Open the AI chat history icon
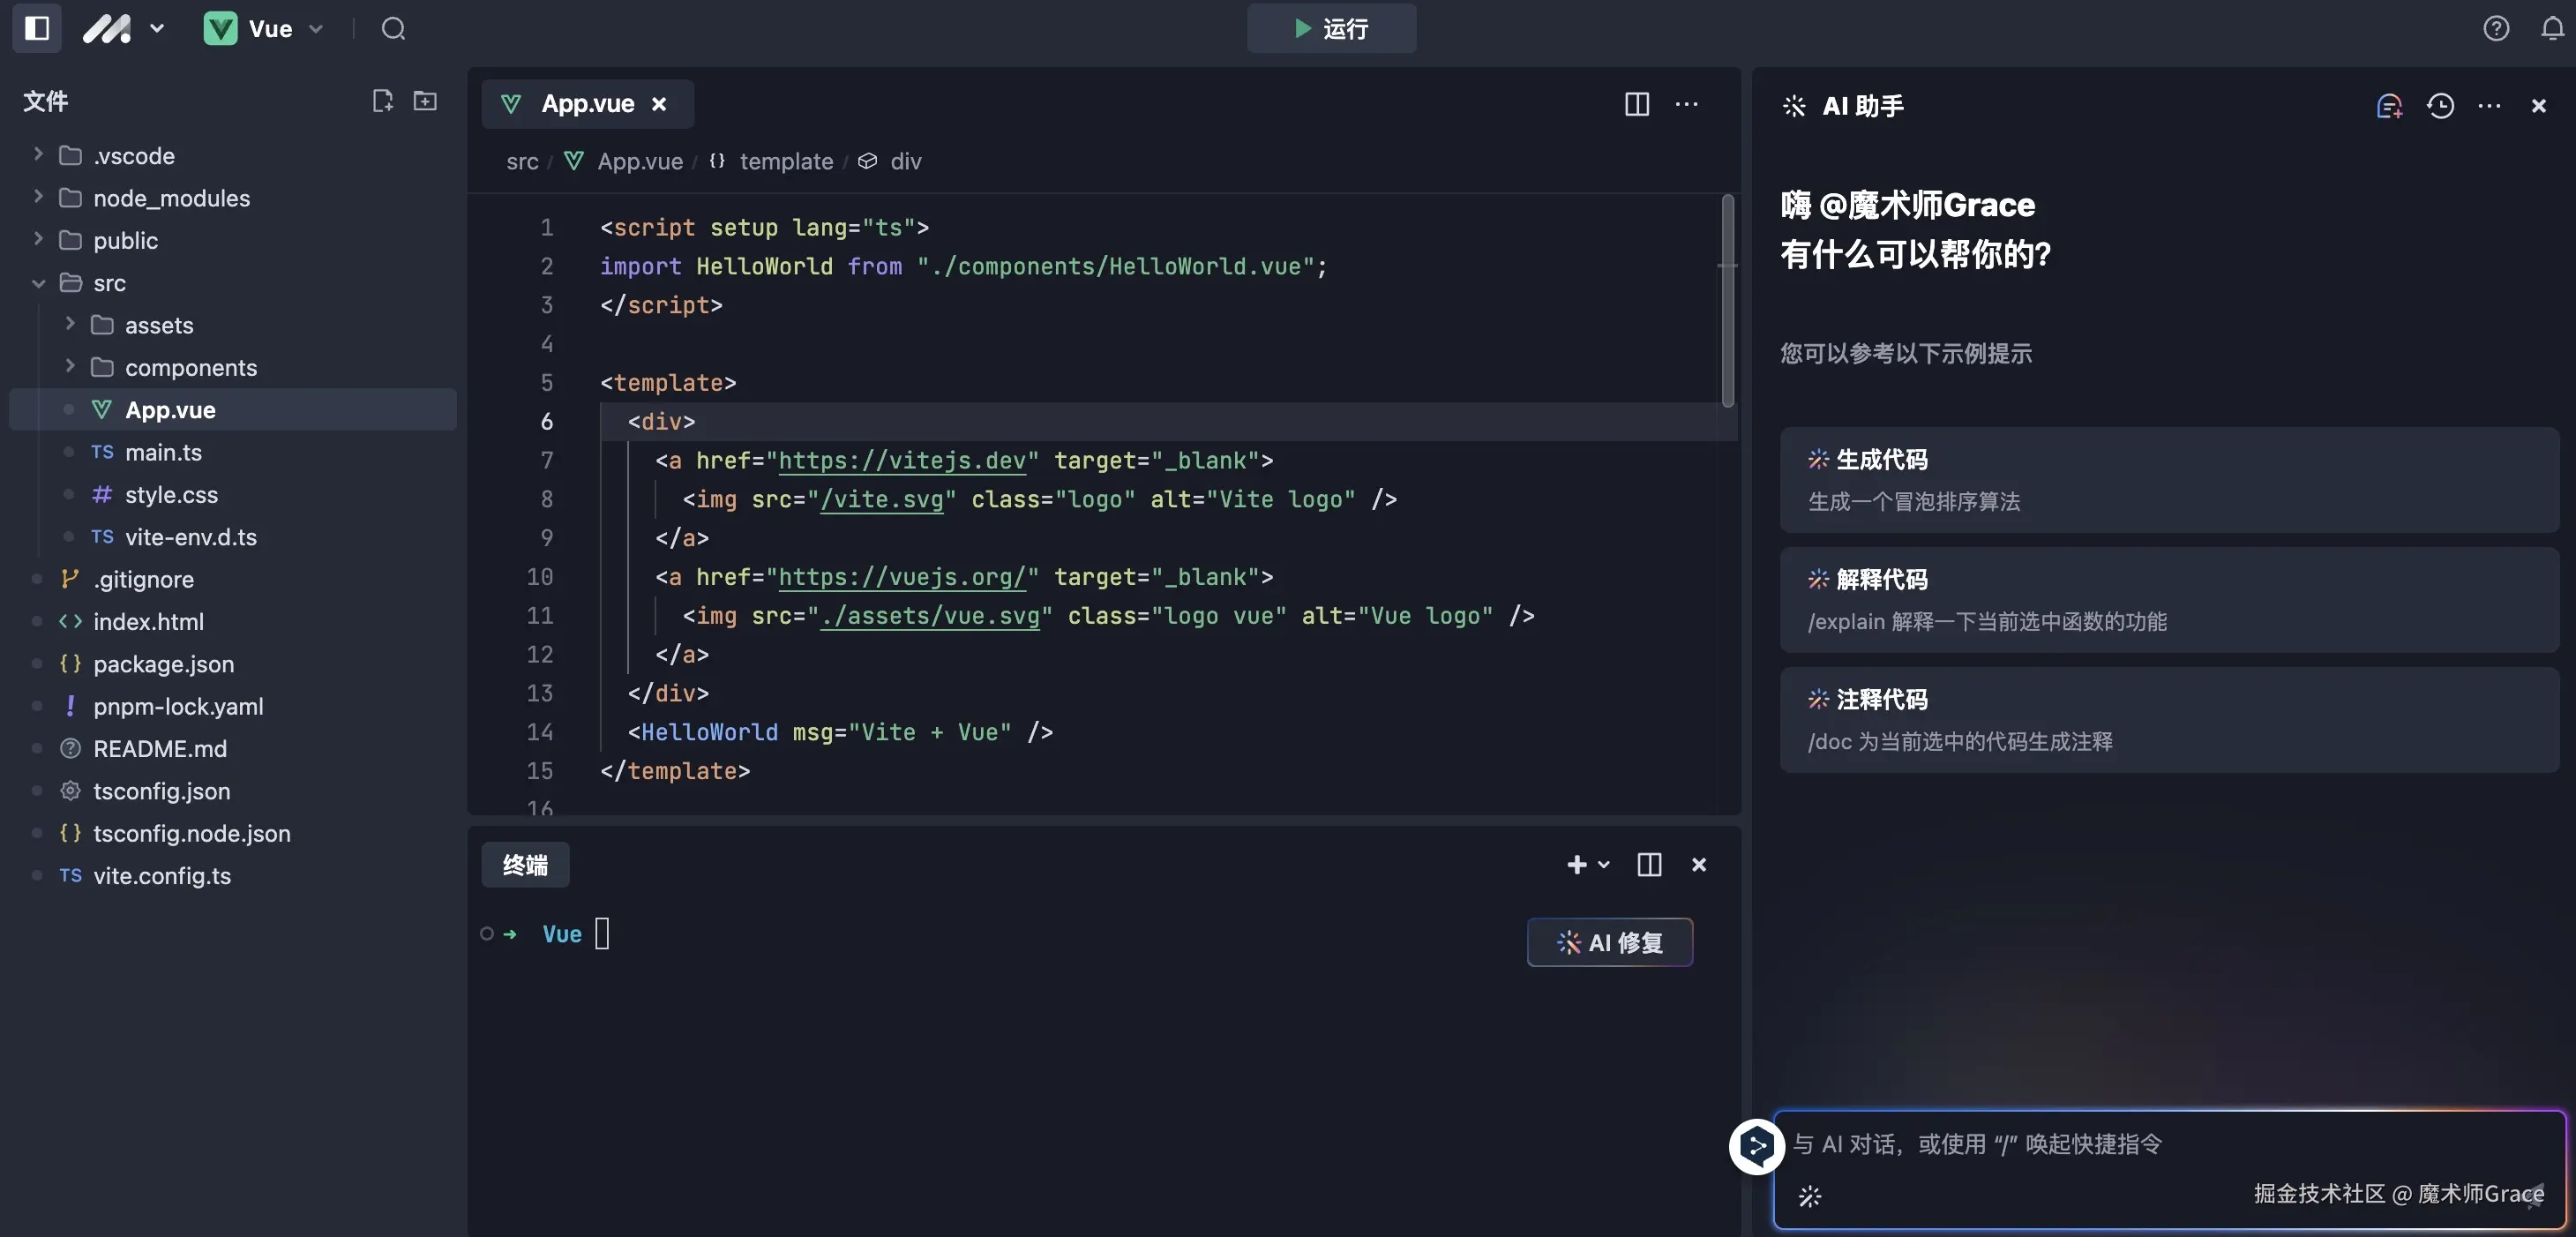This screenshot has height=1237, width=2576. tap(2440, 105)
